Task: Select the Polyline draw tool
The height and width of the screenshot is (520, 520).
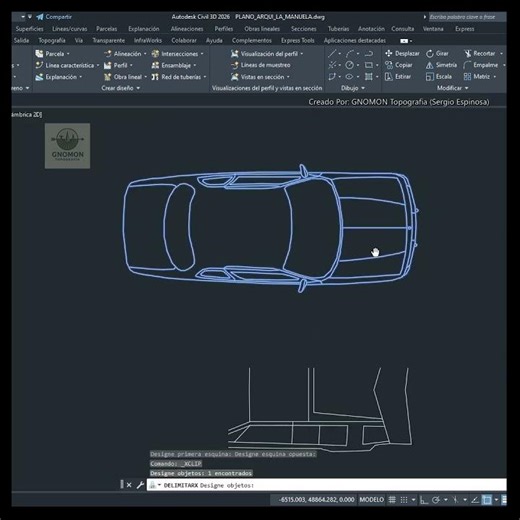Action: pos(369,53)
